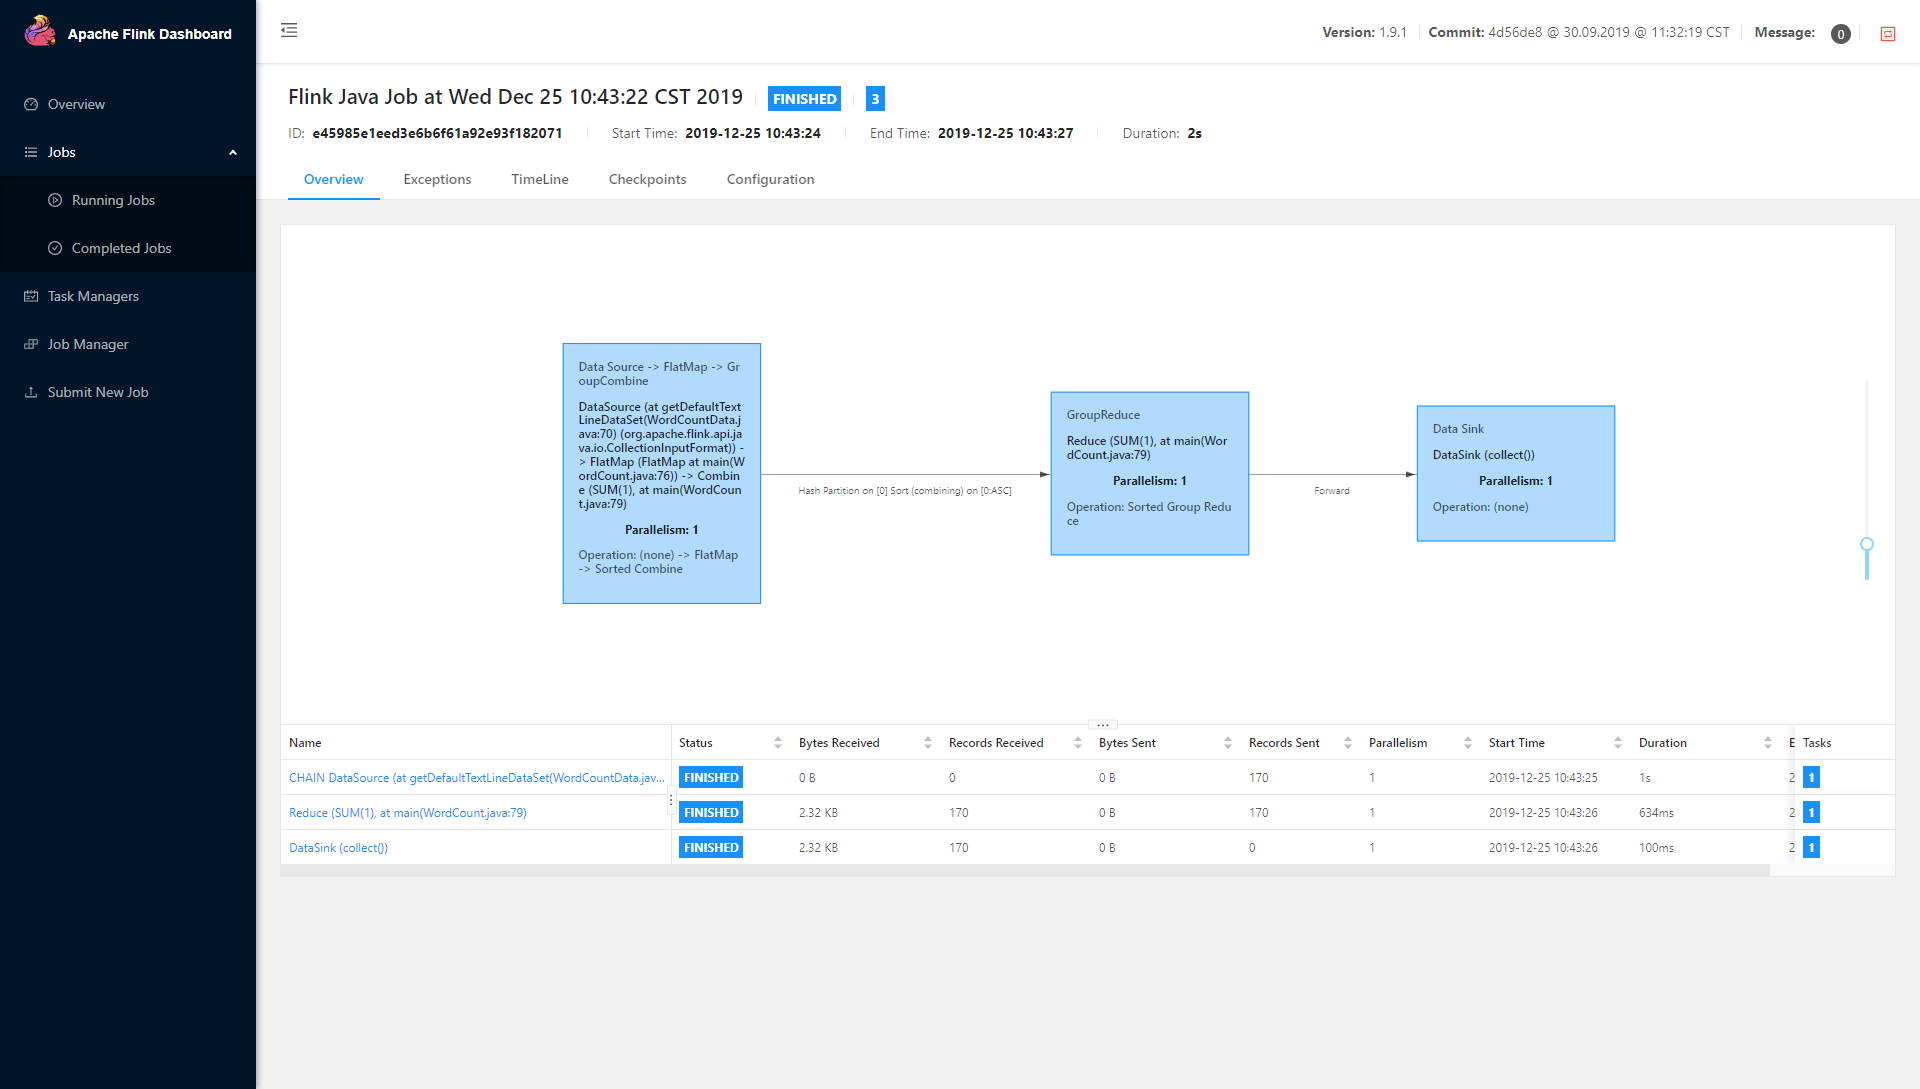1920x1089 pixels.
Task: Open the Reduce (SUM(1)) task link
Action: pos(407,813)
